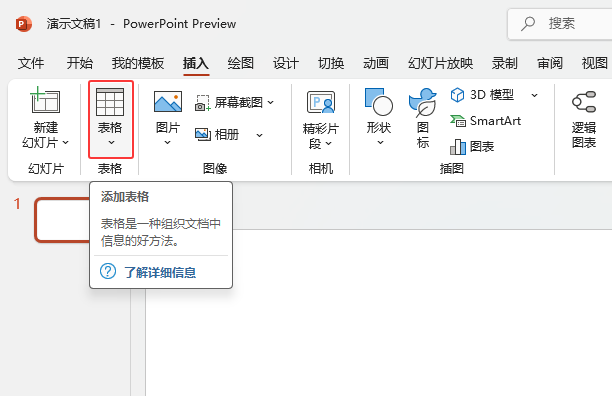
Task: Switch to the Review (审阅) tab
Action: point(550,63)
